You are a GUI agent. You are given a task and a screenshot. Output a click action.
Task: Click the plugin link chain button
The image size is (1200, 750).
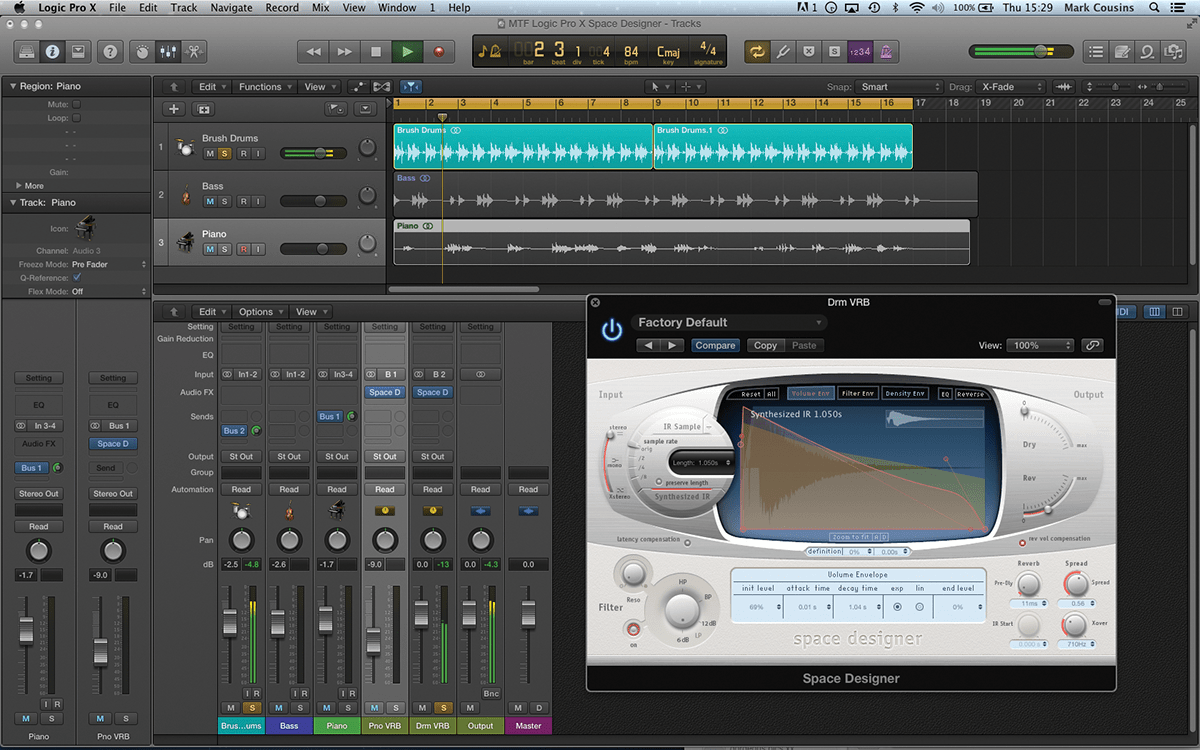1092,345
